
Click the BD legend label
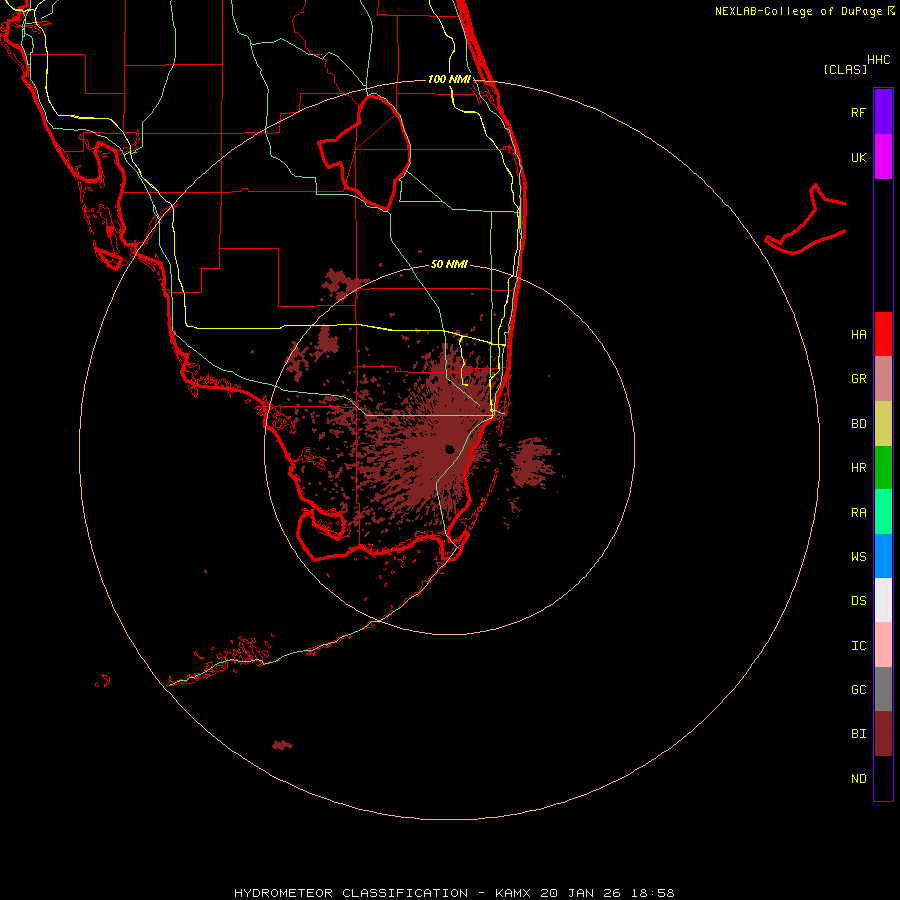858,424
